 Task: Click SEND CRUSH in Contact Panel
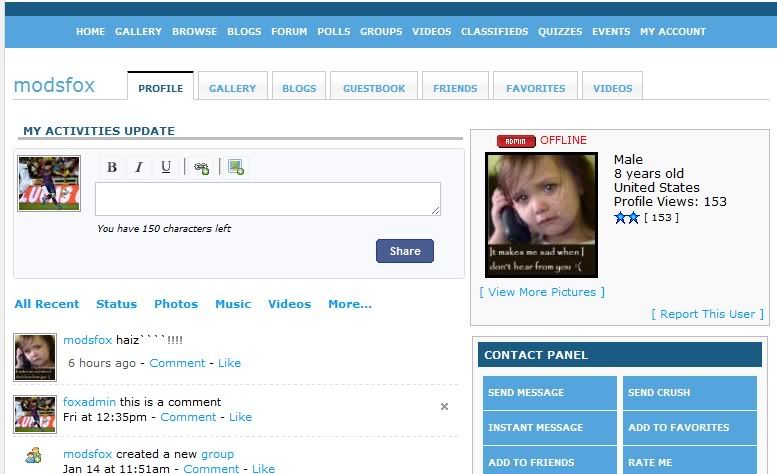click(690, 393)
